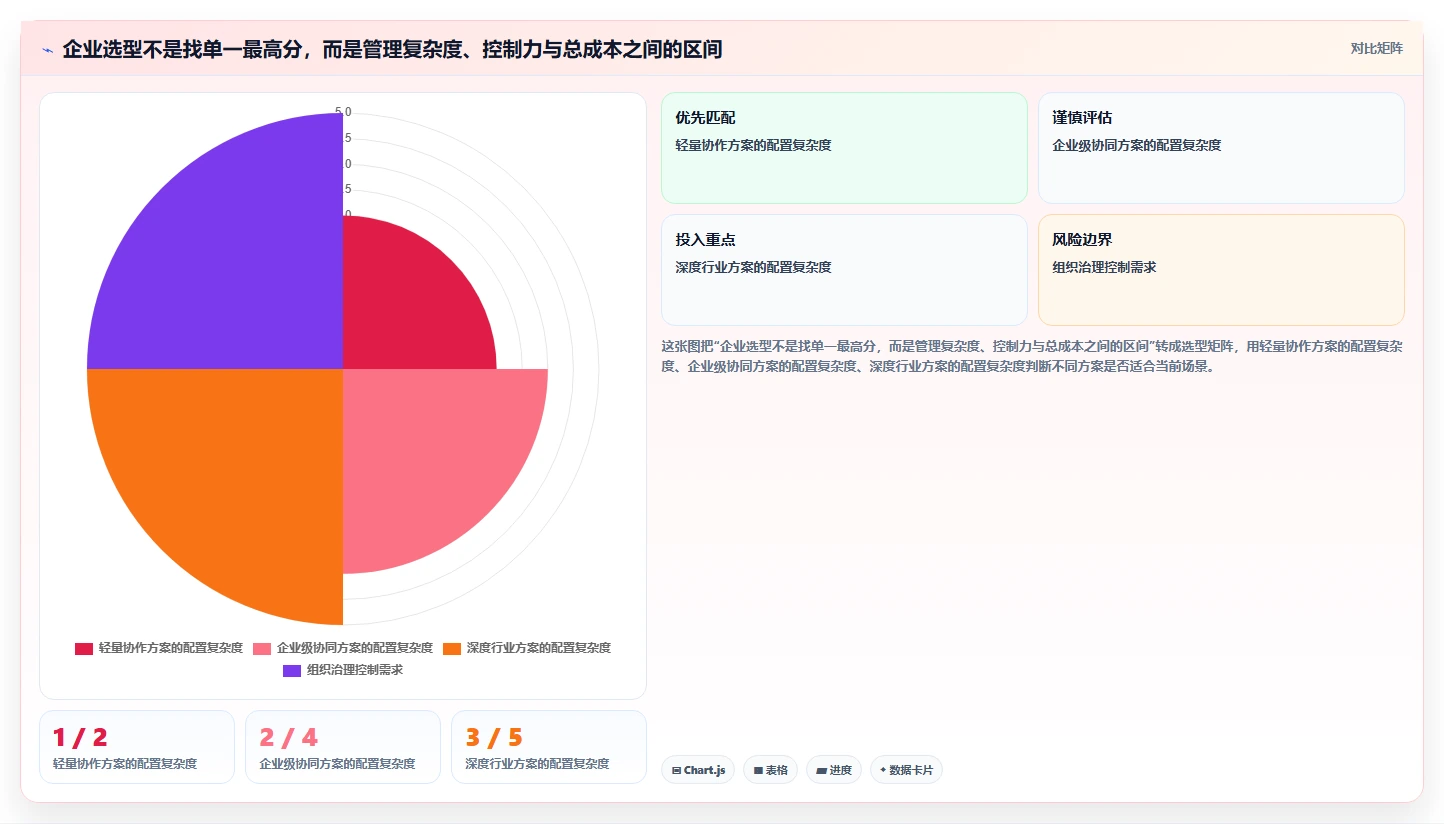Viewport: 1444px width, 824px height.
Task: Select the 进度 tag chip
Action: coord(833,770)
